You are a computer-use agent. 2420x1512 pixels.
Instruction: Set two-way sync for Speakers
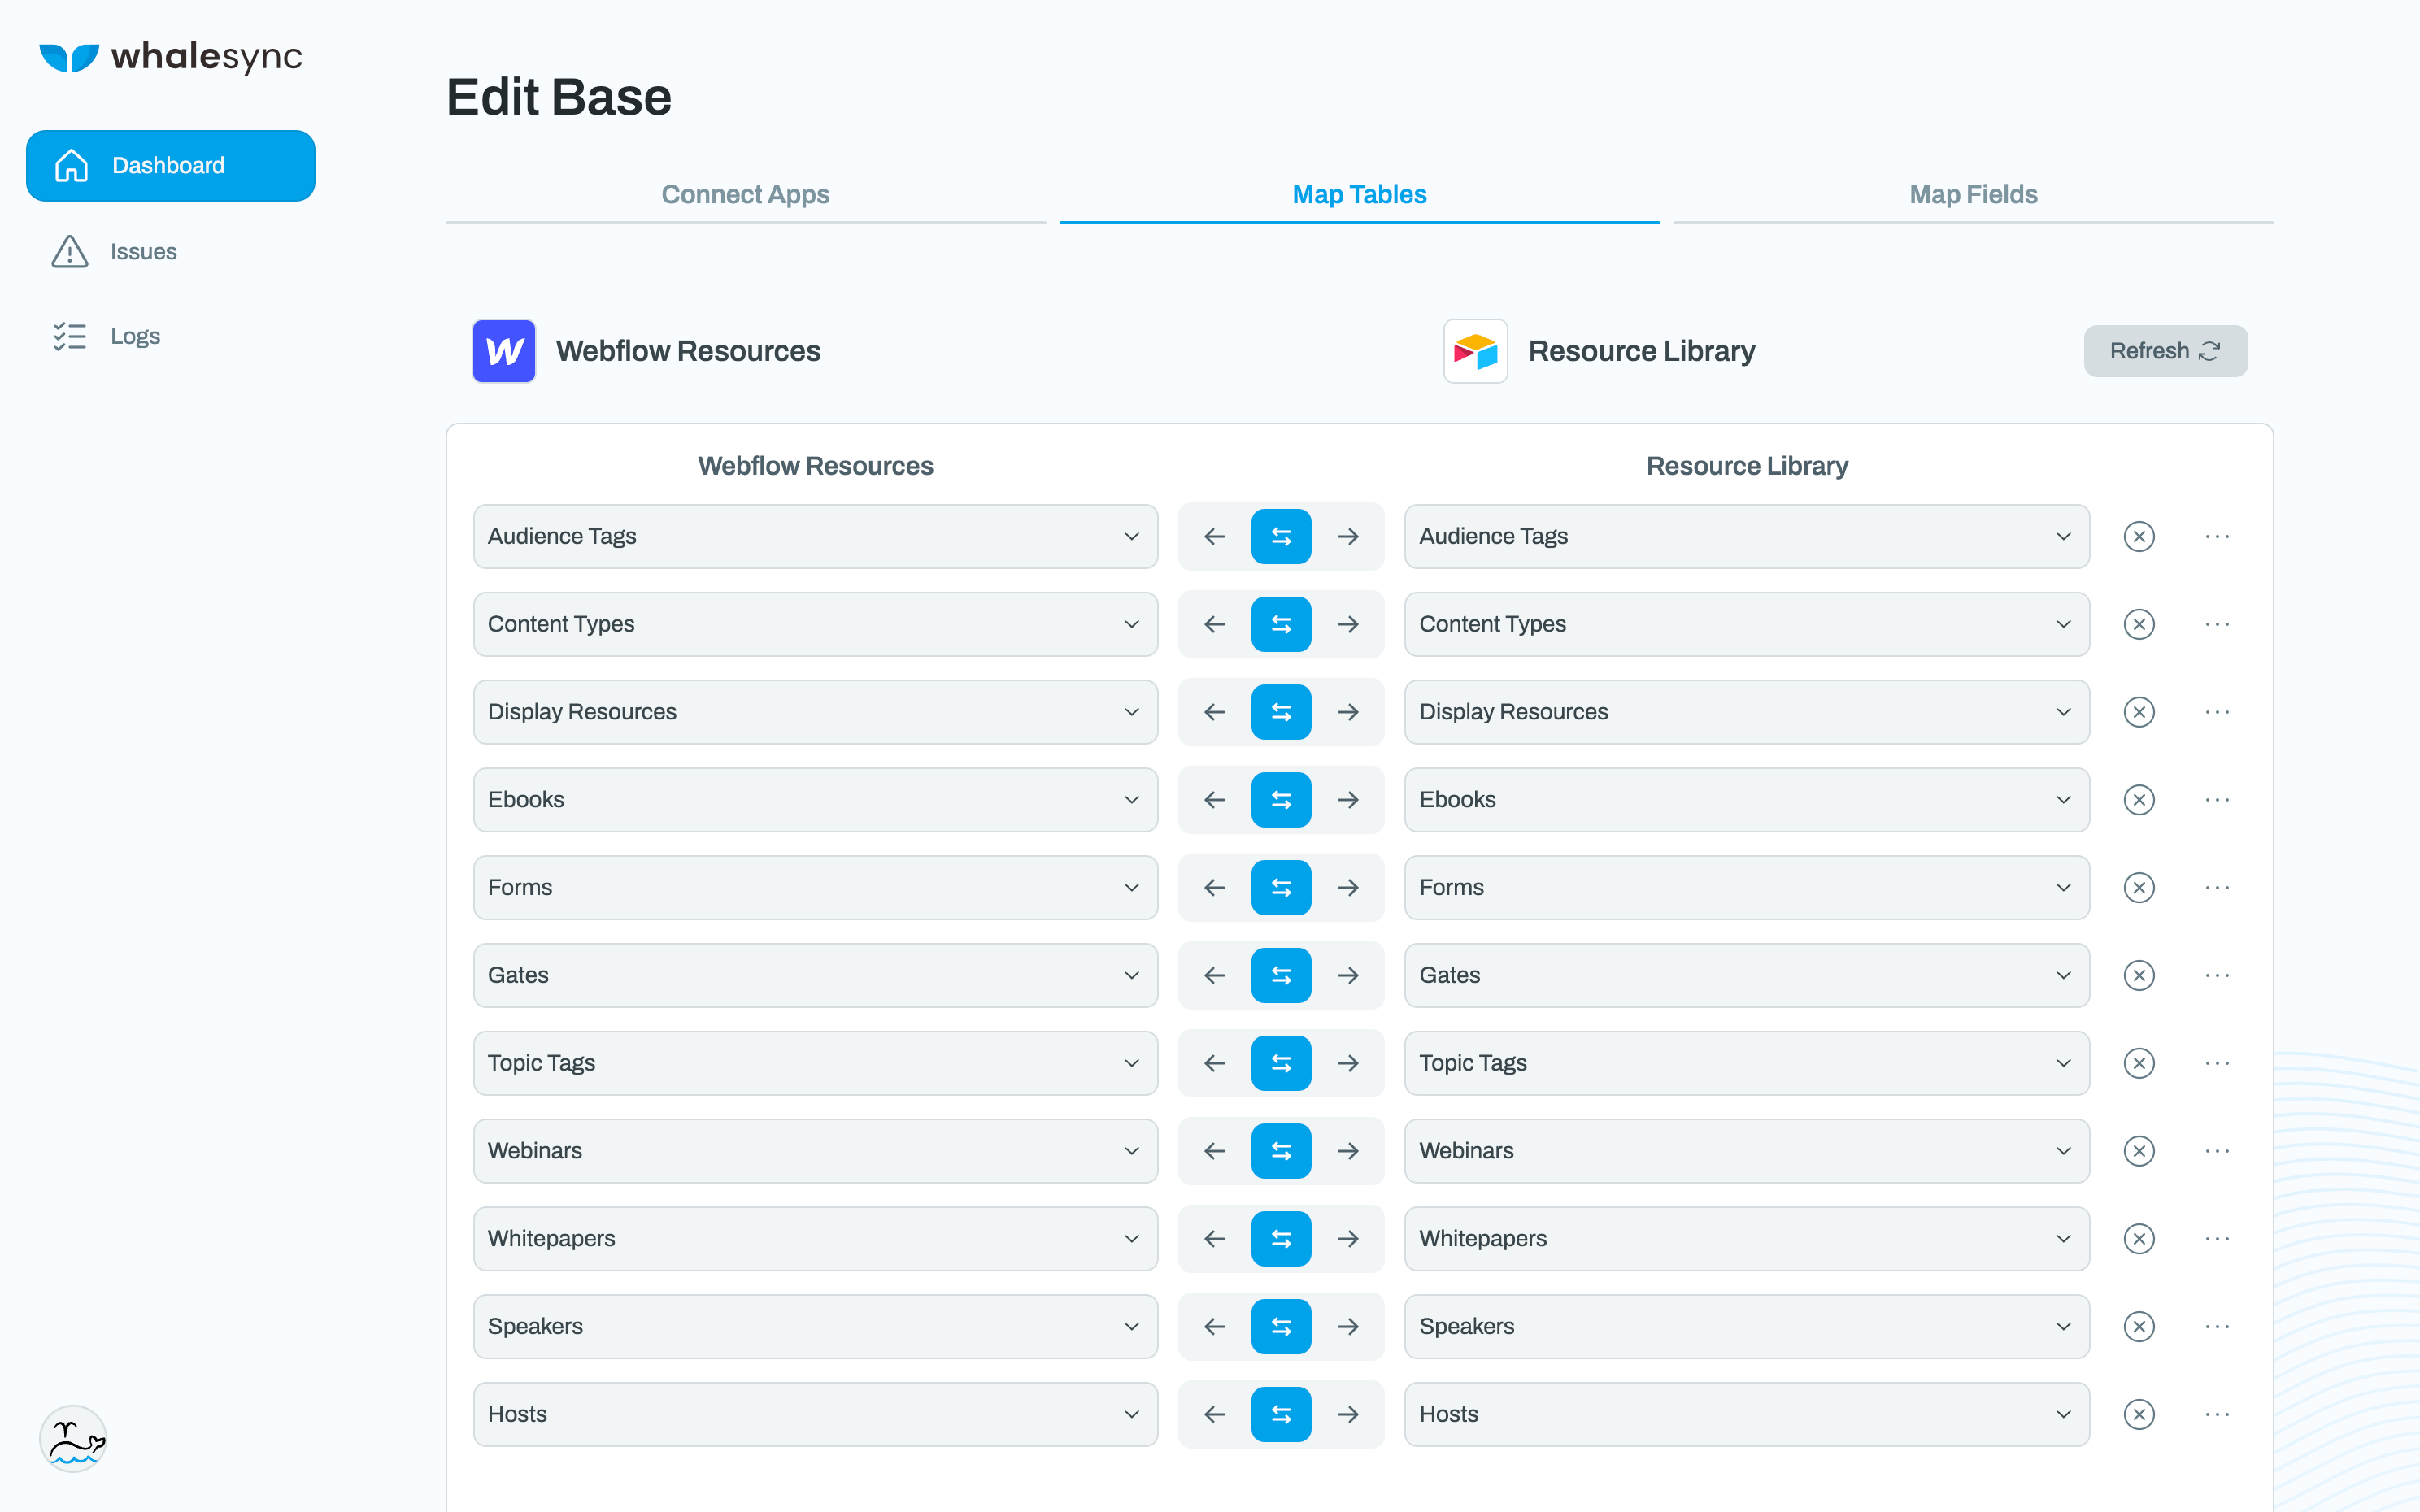[x=1281, y=1327]
